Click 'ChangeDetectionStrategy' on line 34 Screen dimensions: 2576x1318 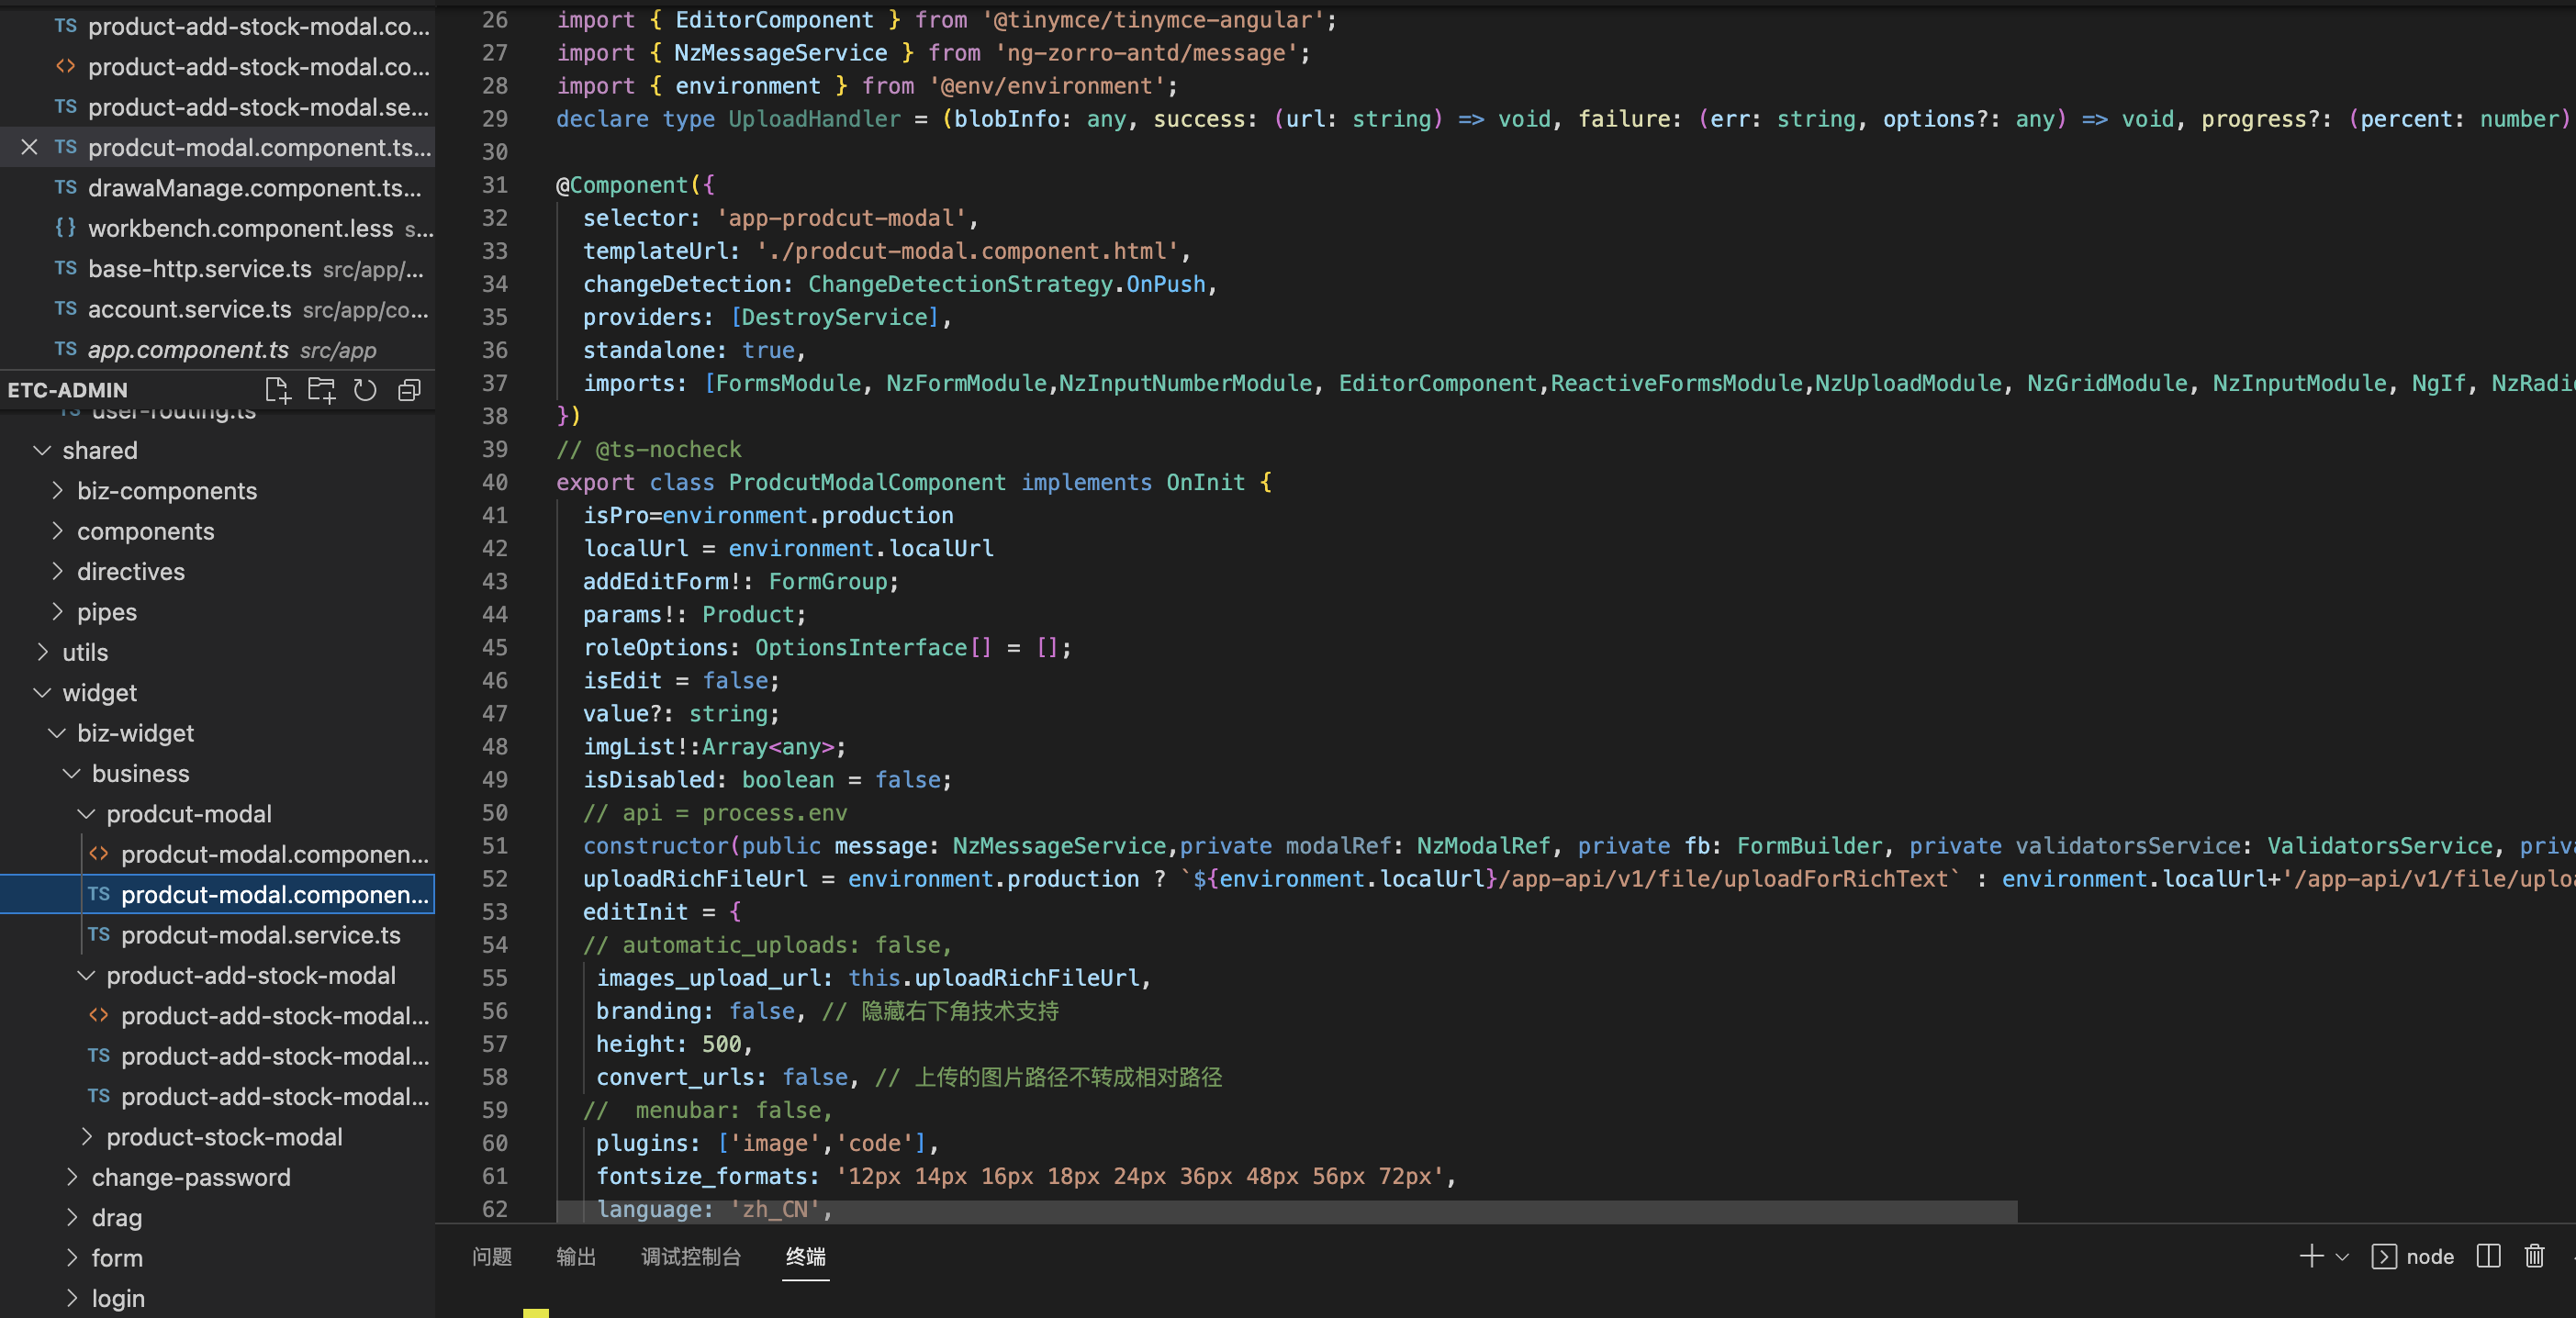[x=960, y=284]
